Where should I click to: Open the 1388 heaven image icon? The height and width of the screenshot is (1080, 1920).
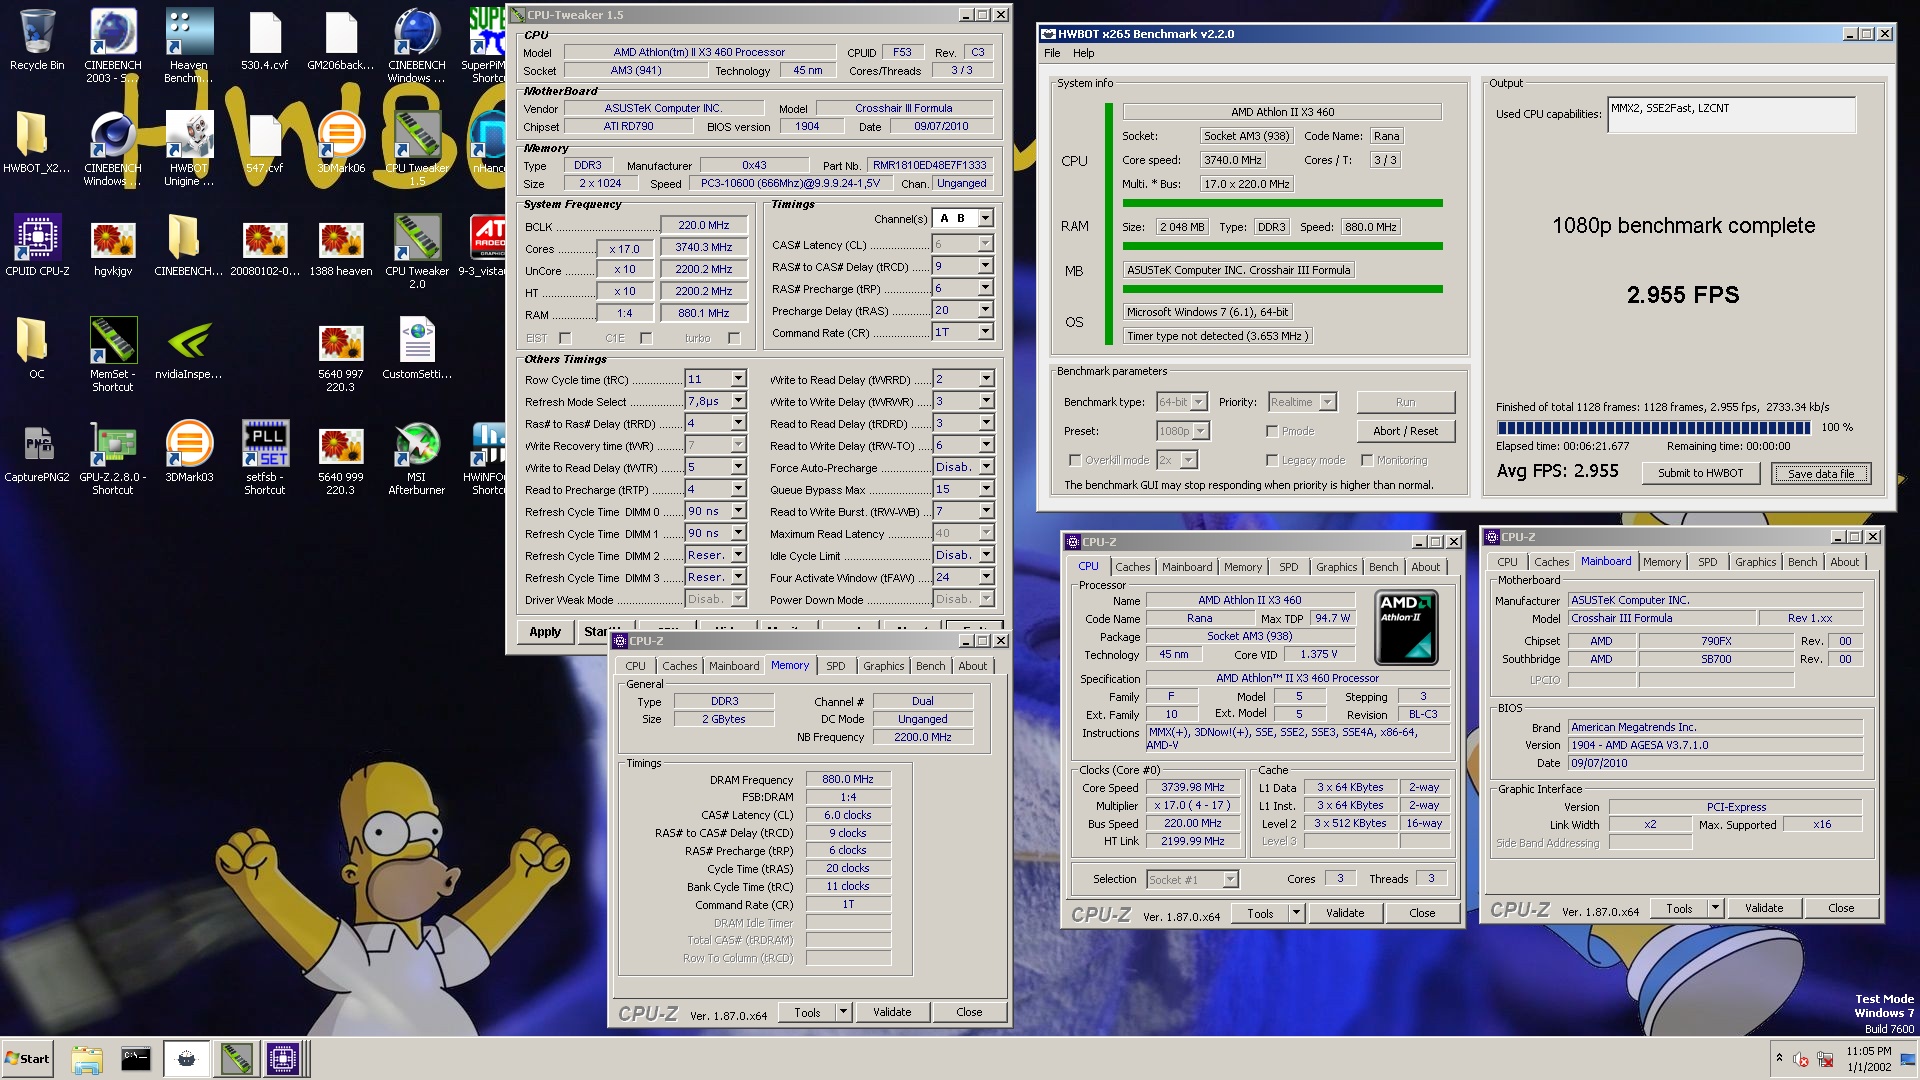tap(341, 245)
